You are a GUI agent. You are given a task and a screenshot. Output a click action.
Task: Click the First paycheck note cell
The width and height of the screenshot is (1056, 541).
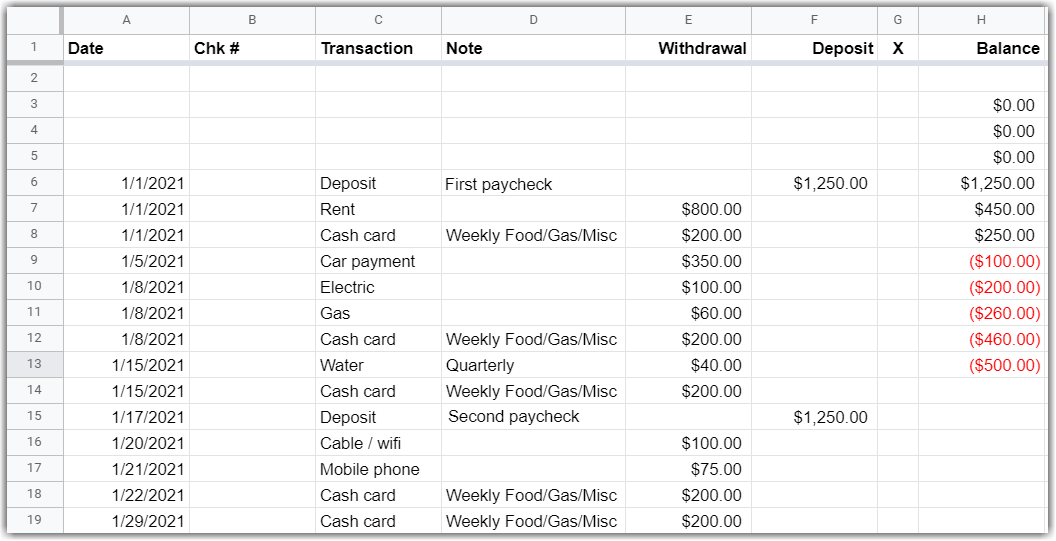pyautogui.click(x=533, y=184)
